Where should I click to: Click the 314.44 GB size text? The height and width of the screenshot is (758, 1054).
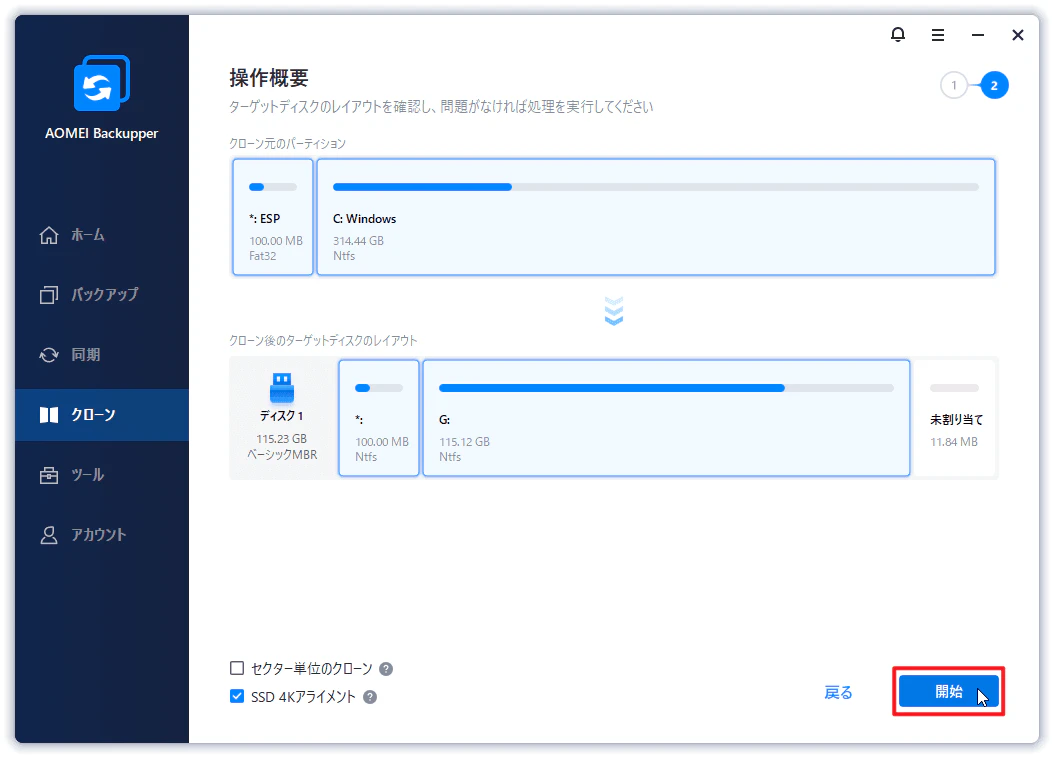(358, 241)
